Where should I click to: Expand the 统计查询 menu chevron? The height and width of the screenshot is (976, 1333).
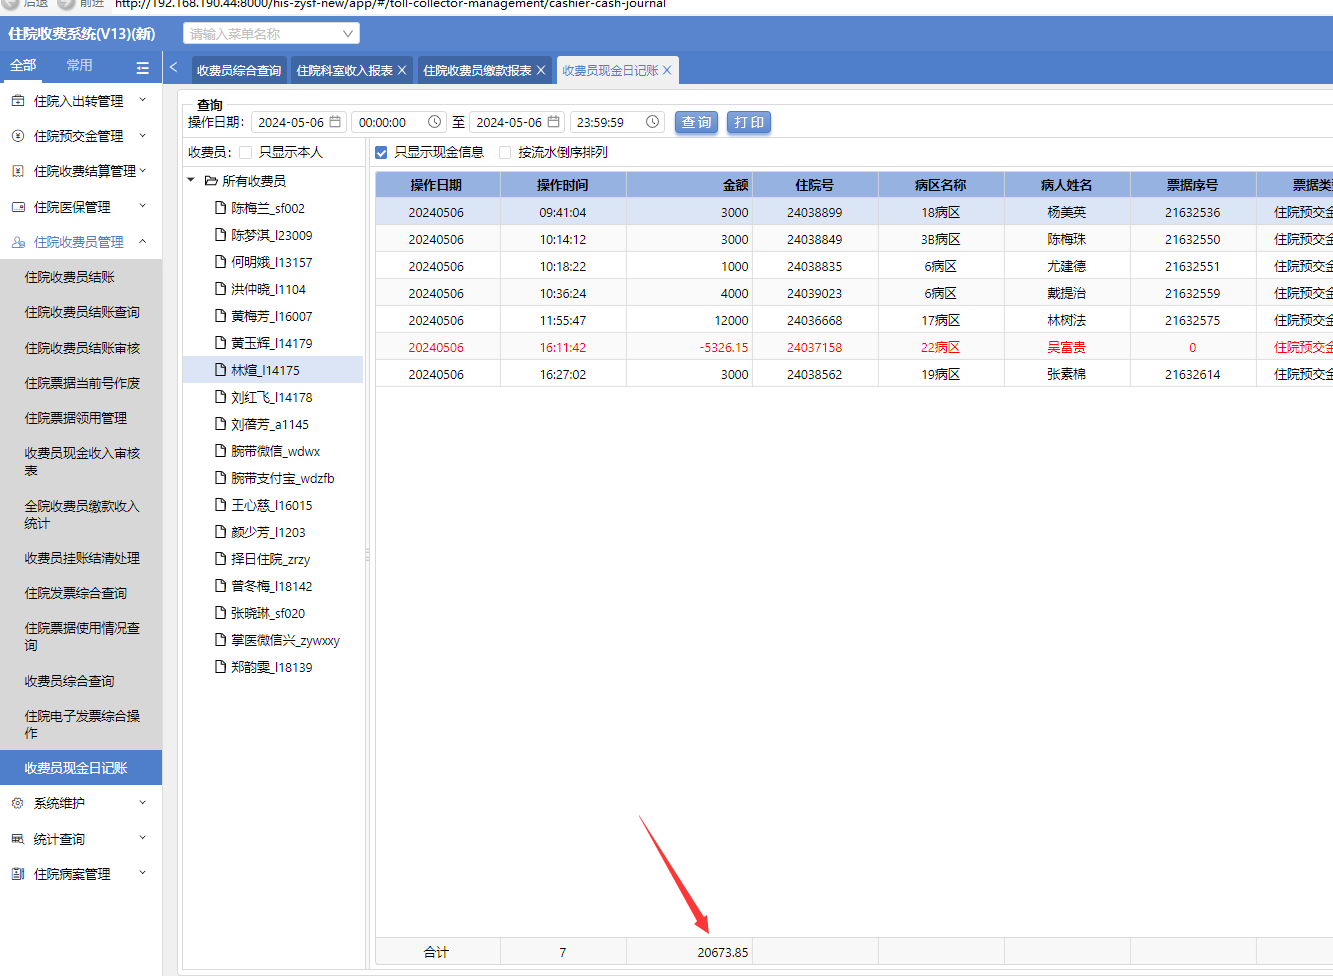coord(142,838)
